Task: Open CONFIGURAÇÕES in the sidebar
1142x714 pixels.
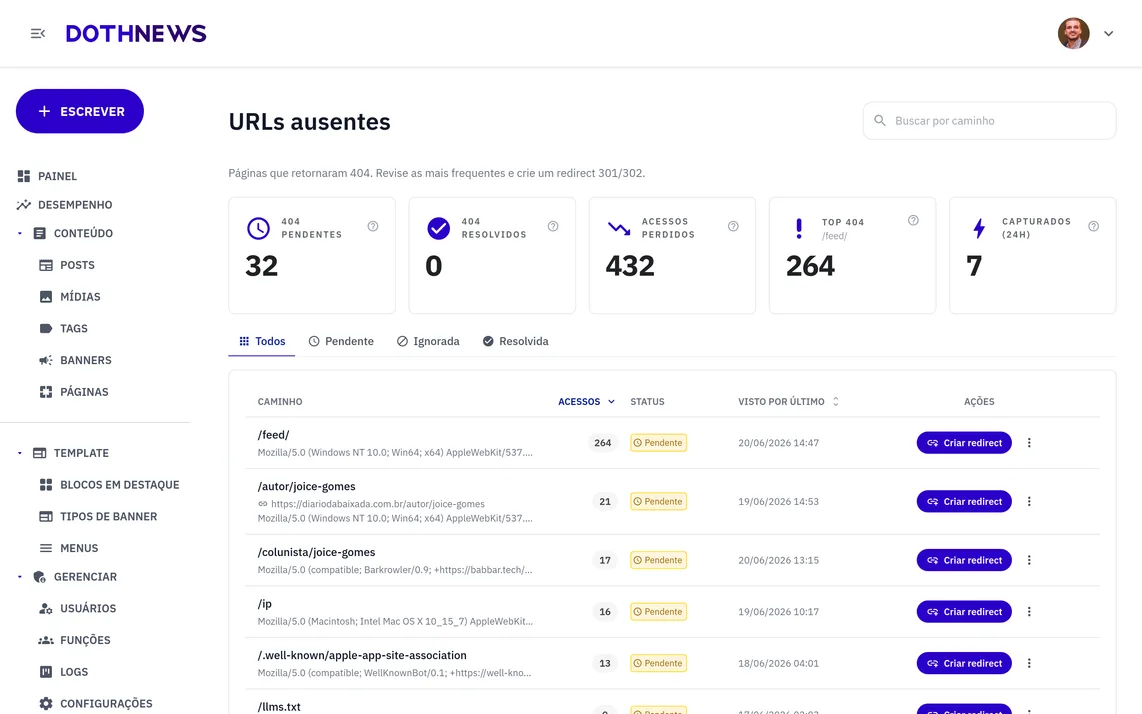Action: (95, 704)
